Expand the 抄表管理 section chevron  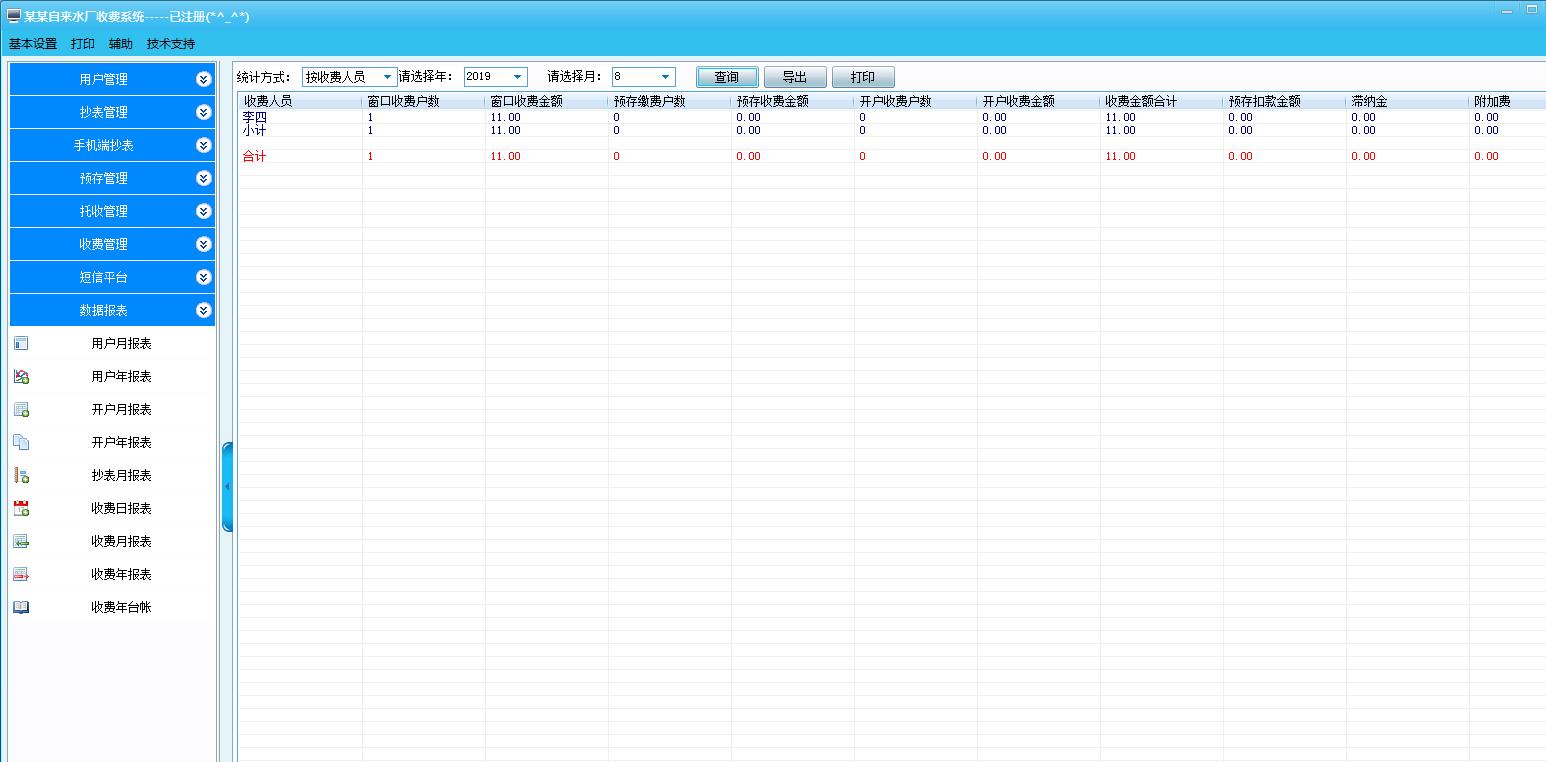[x=204, y=112]
